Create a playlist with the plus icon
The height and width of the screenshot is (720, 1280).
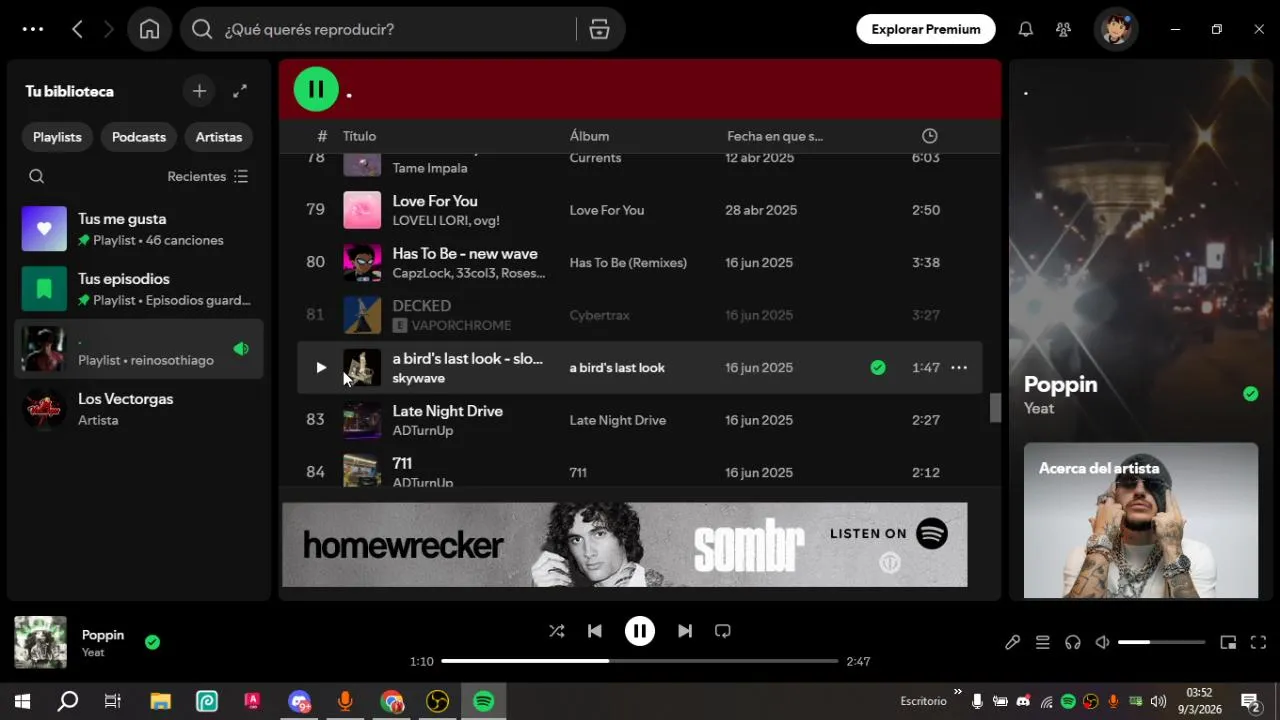(199, 91)
